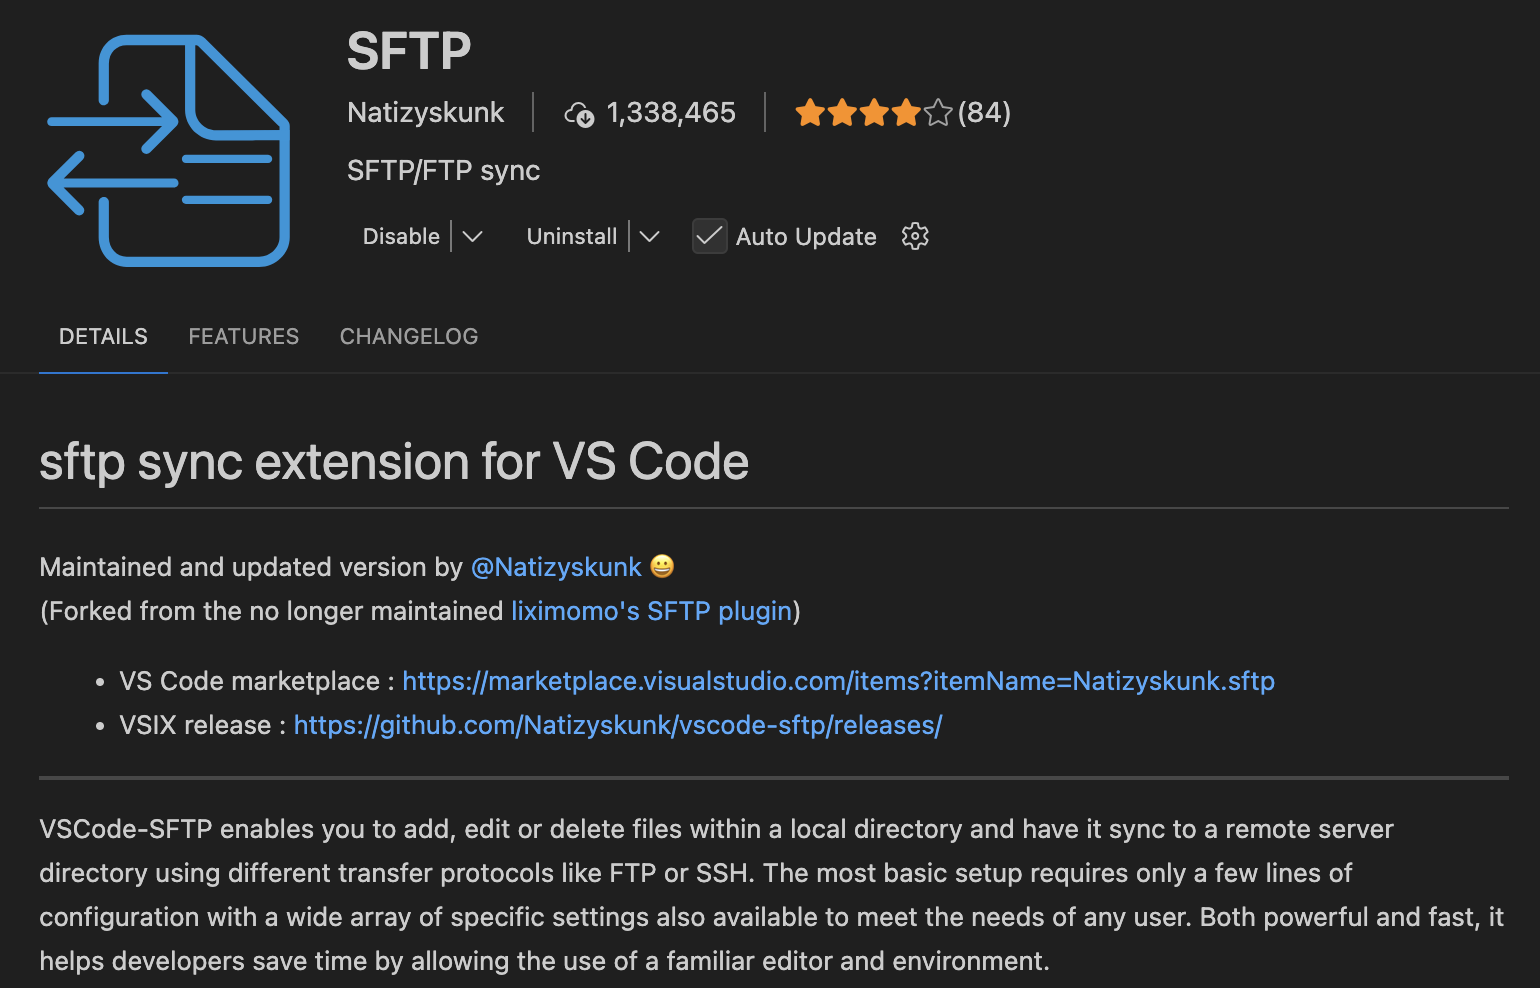Toggle the Auto Update checkbox
This screenshot has height=988, width=1540.
(x=710, y=236)
